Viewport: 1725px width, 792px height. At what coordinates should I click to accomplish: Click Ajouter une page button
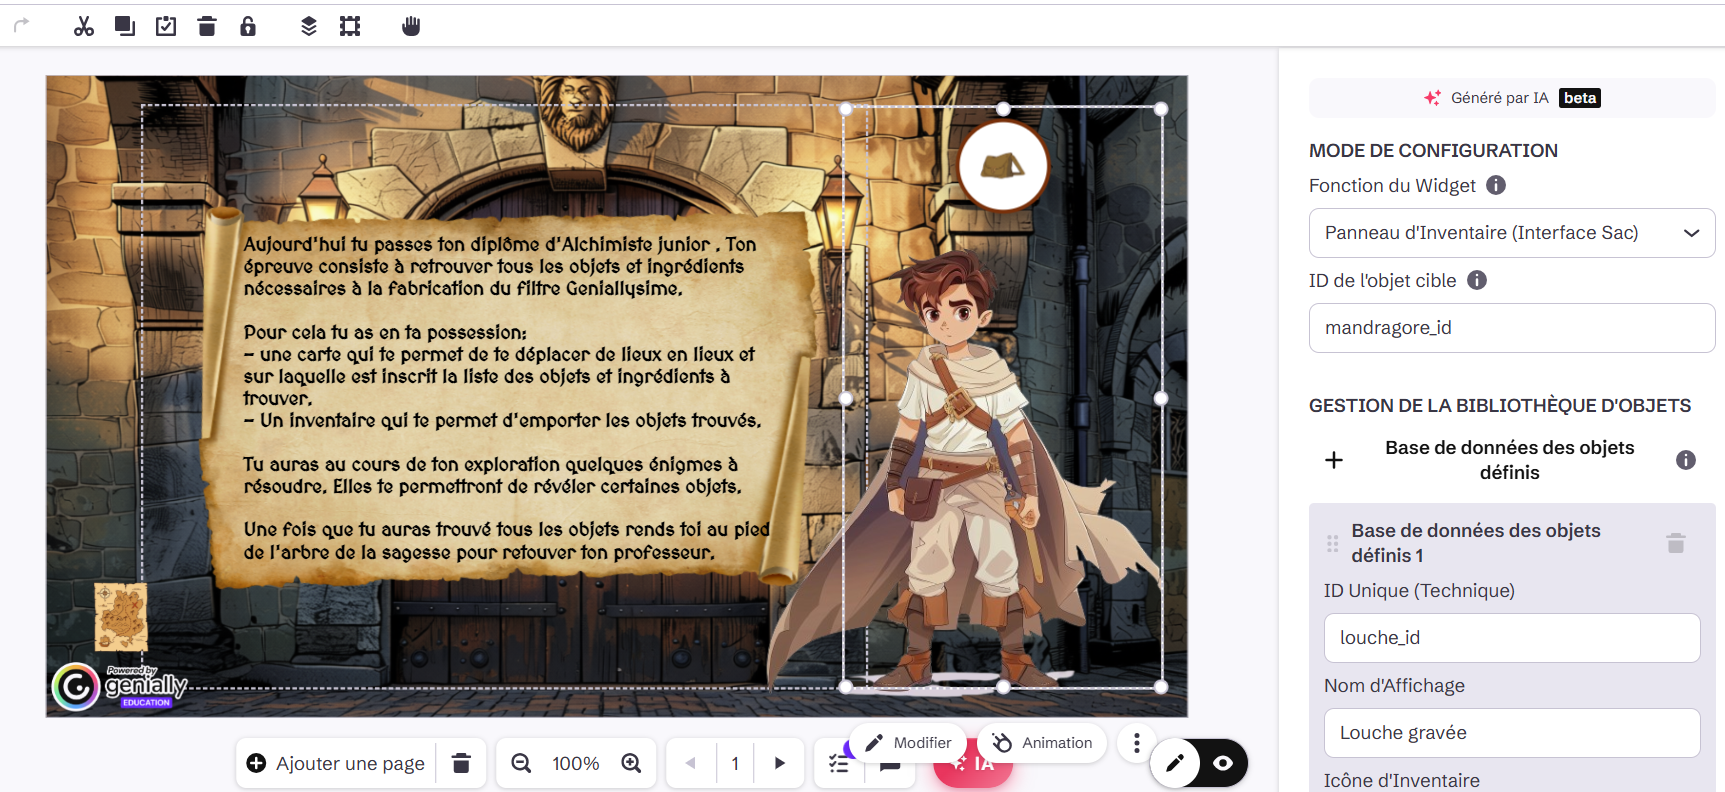[336, 763]
